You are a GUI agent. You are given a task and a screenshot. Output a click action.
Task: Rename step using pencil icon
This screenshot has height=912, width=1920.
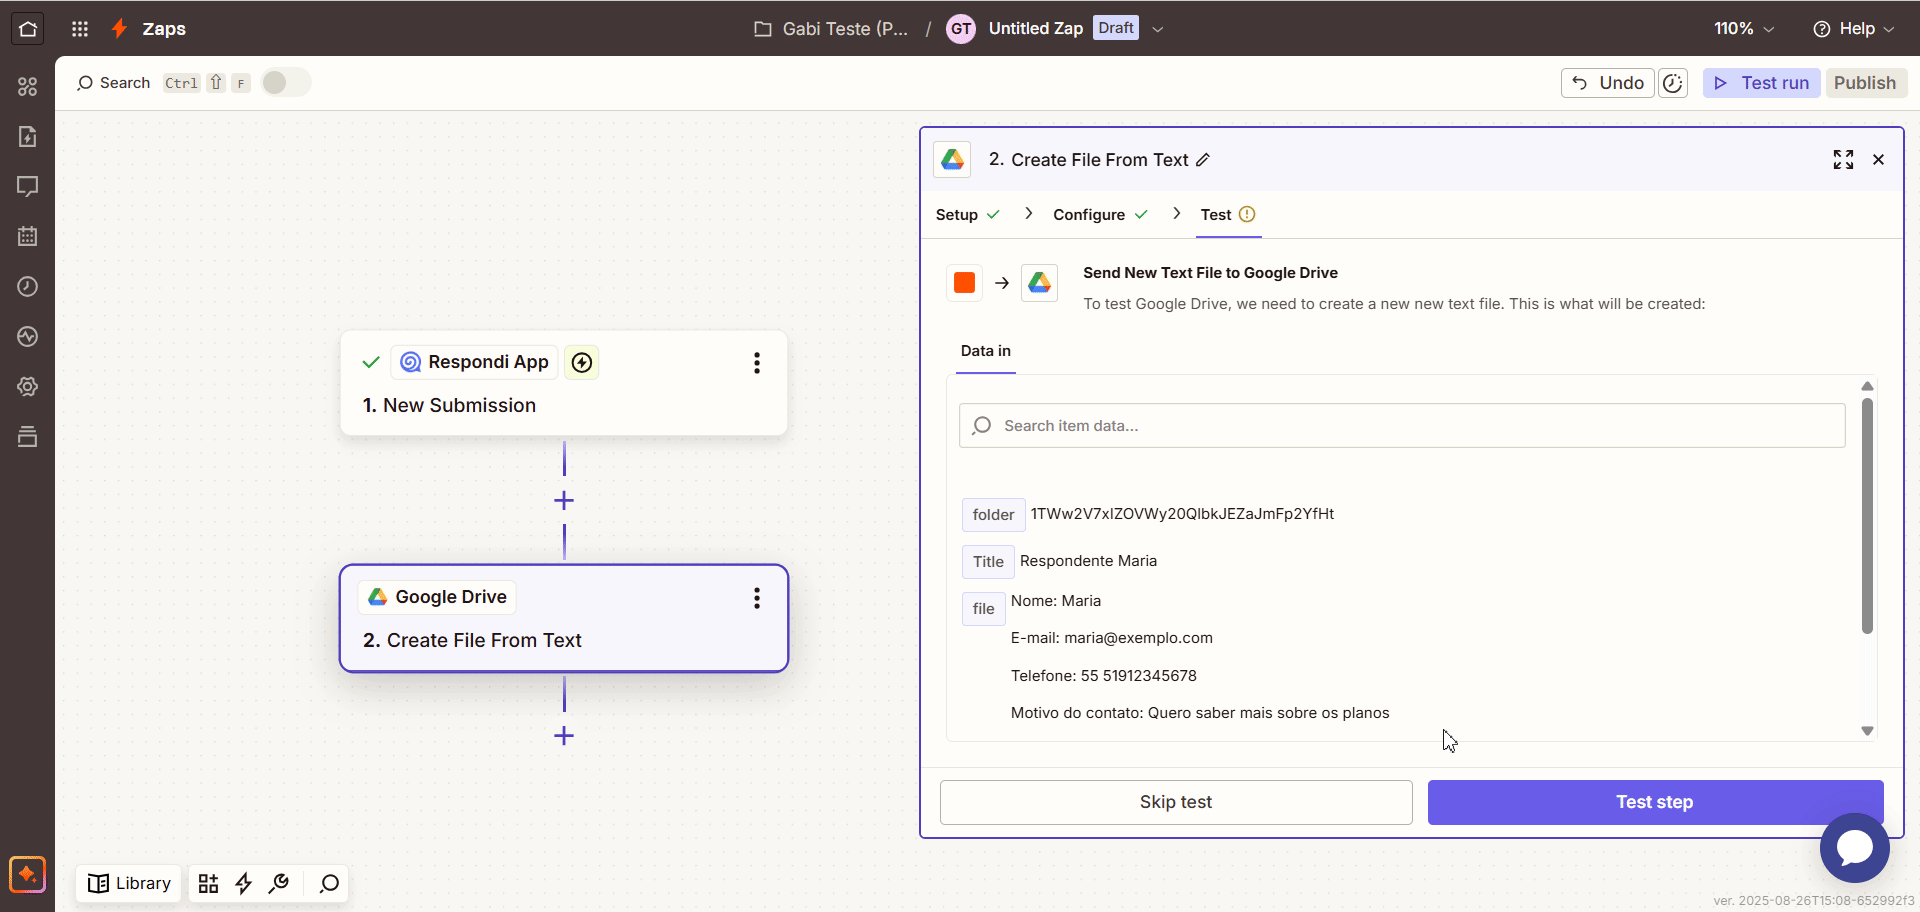[x=1203, y=160]
